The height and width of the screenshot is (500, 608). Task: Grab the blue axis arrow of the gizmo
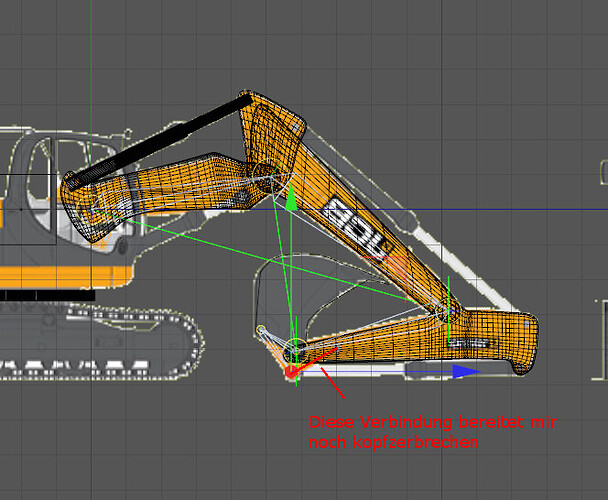pos(466,372)
